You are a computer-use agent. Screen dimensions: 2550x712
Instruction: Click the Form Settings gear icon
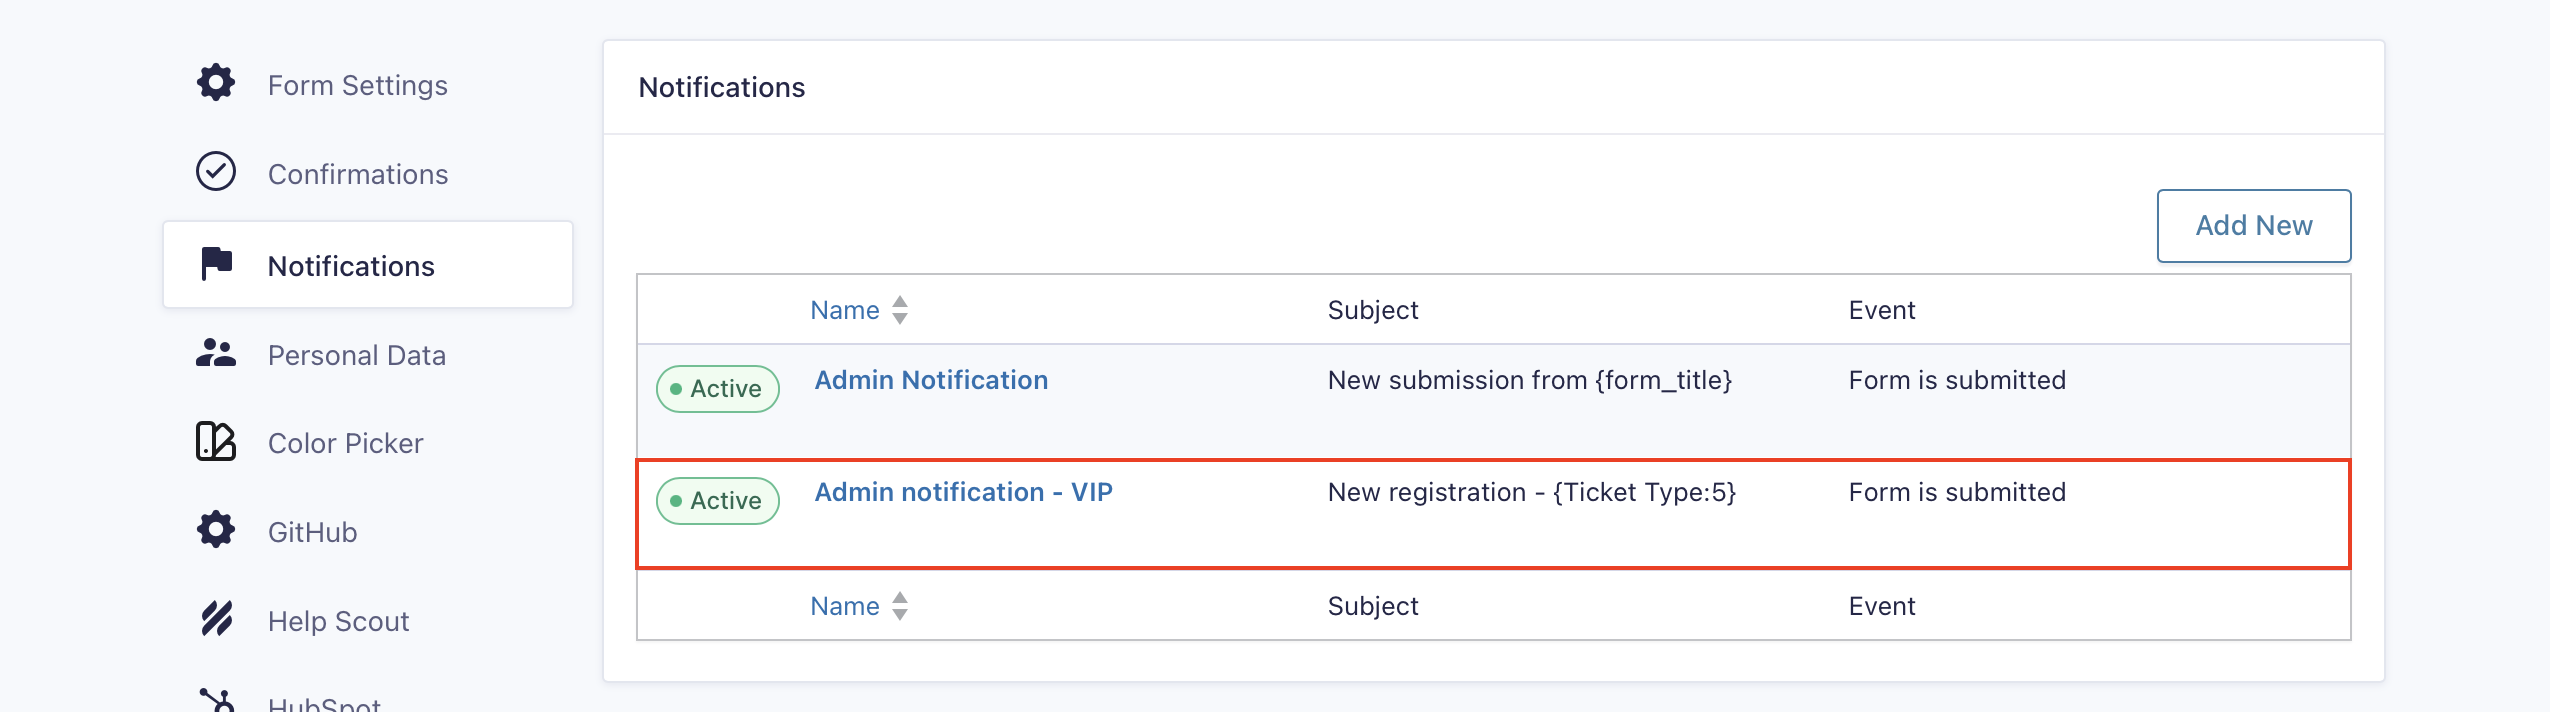pos(216,82)
